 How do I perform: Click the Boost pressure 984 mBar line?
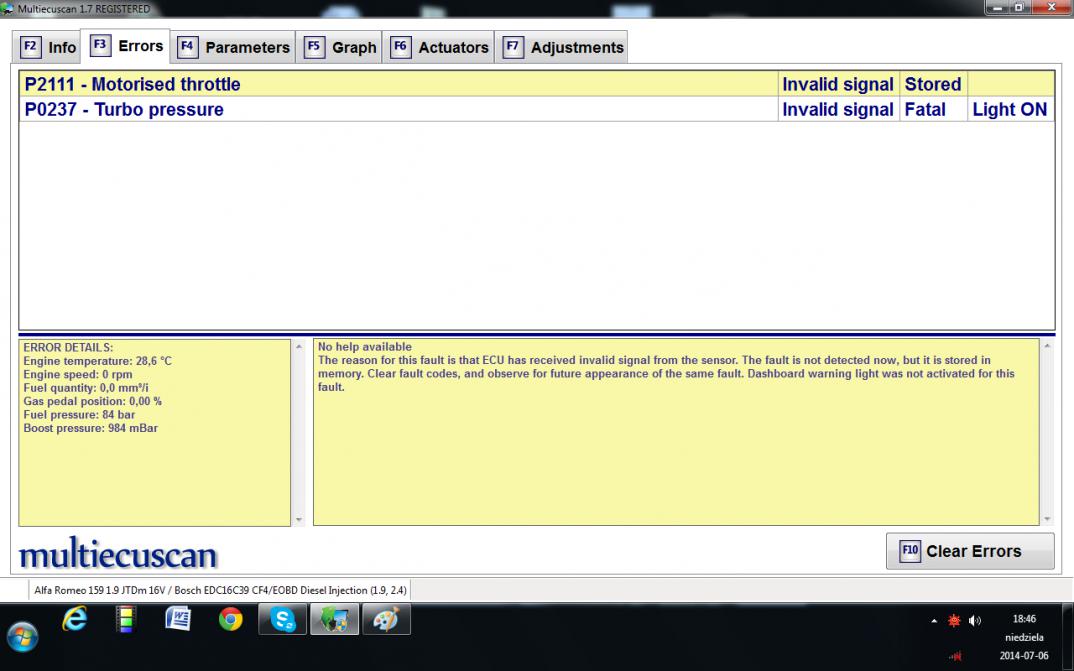pos(90,428)
